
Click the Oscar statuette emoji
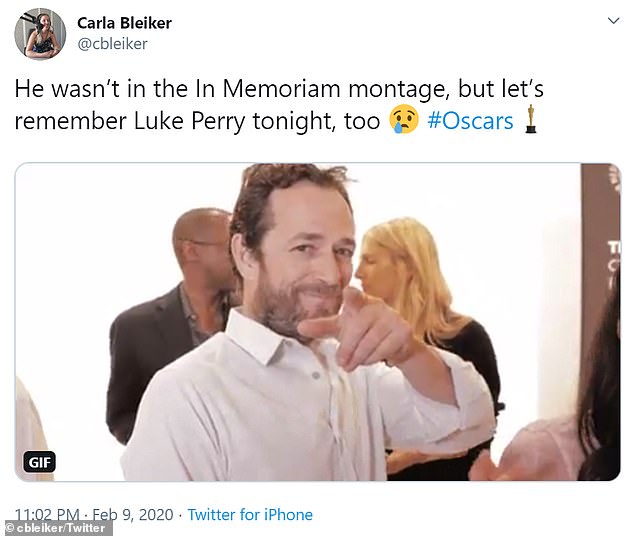click(x=530, y=119)
